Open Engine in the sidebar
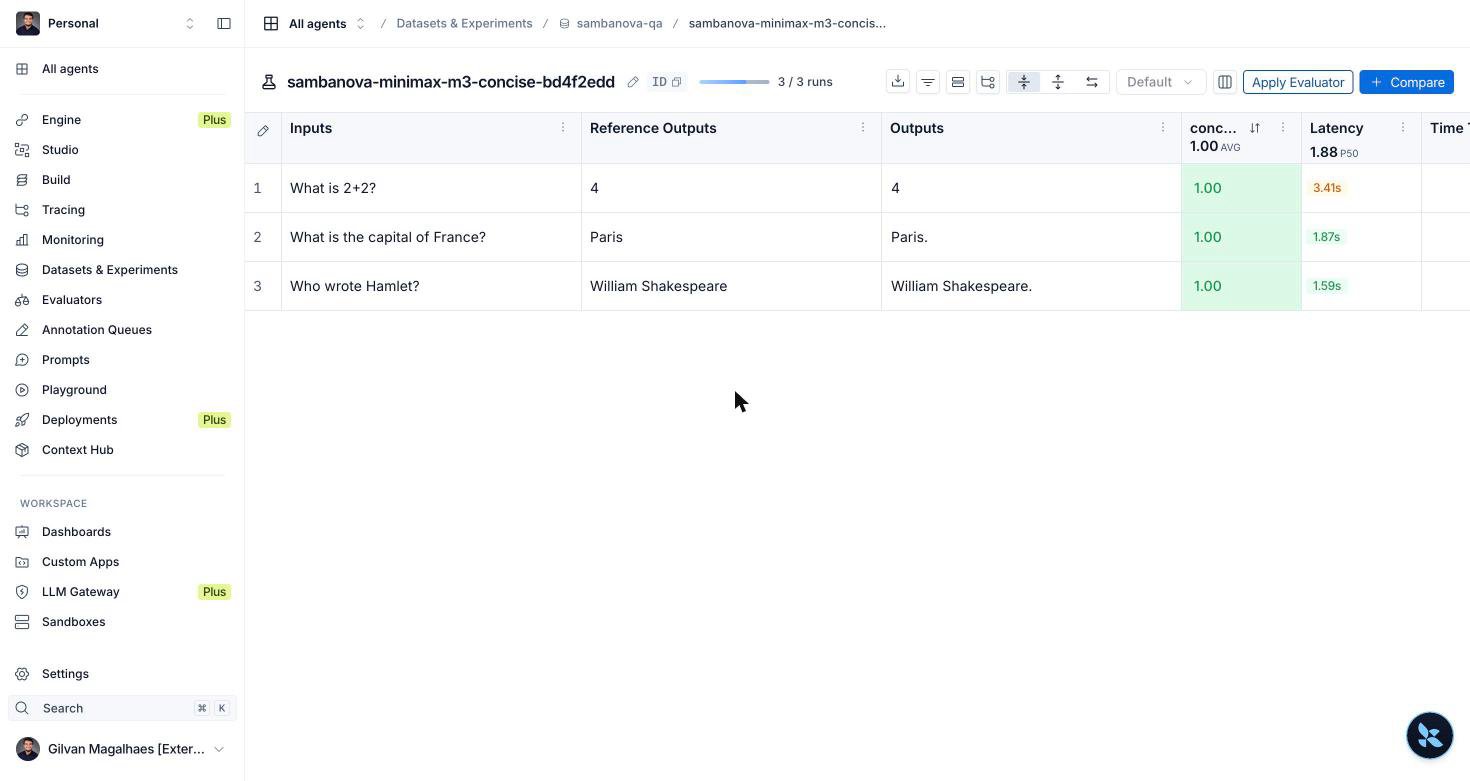1470x781 pixels. click(x=122, y=120)
